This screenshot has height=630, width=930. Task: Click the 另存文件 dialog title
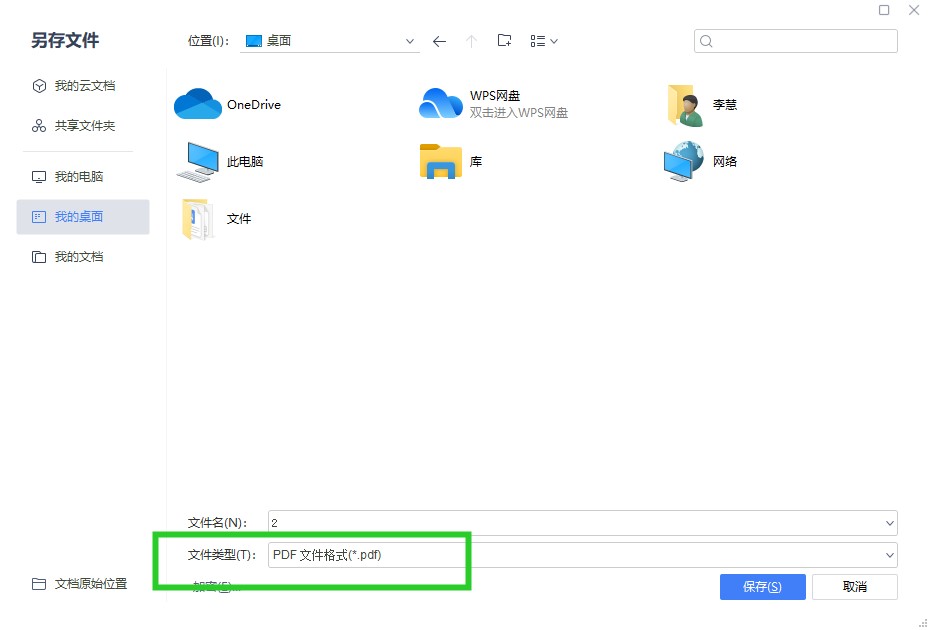(x=65, y=40)
